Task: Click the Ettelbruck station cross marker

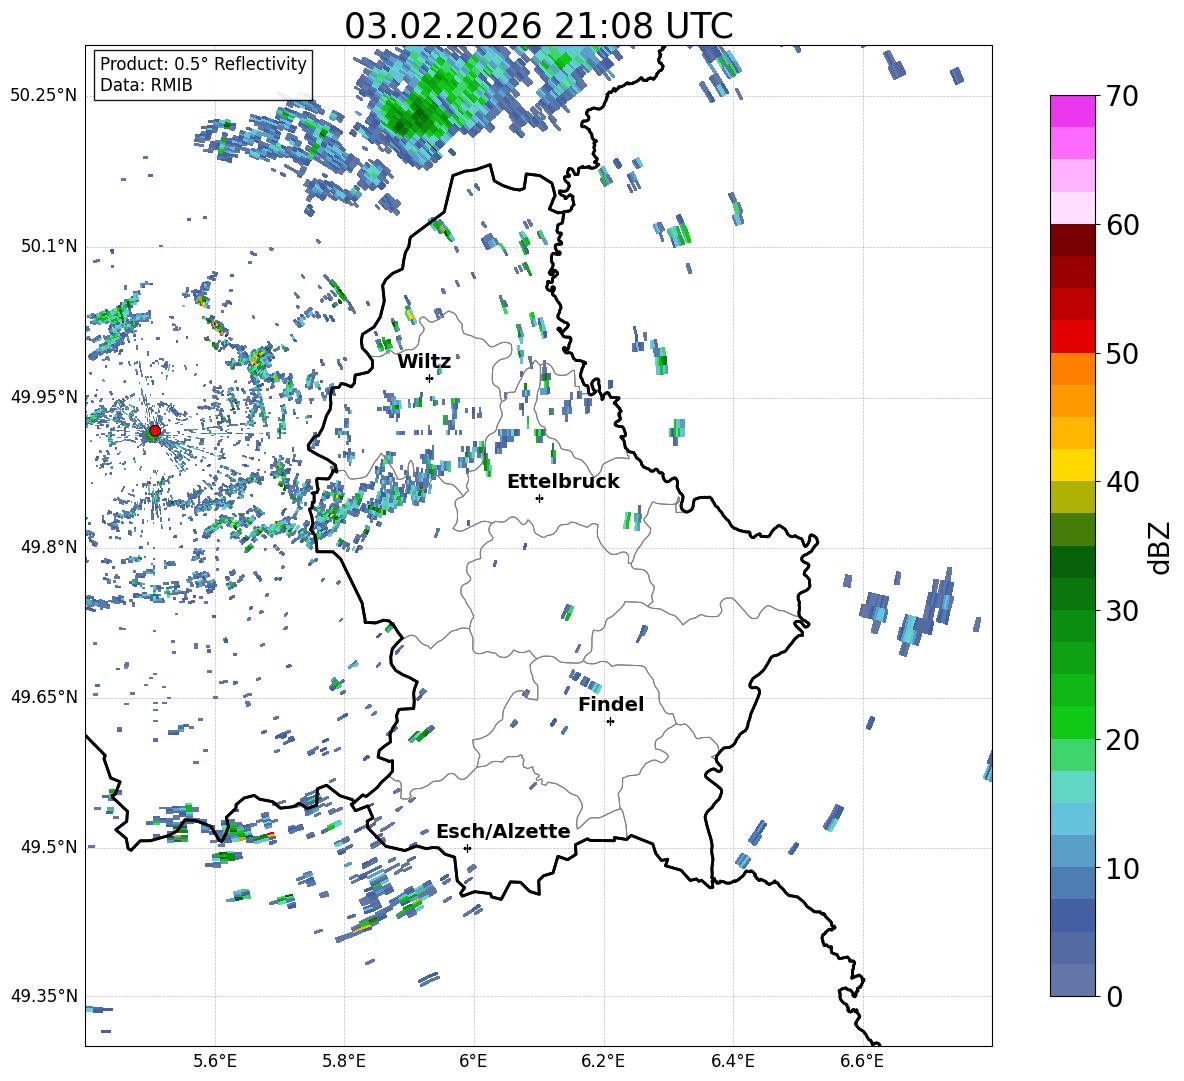Action: pos(539,498)
